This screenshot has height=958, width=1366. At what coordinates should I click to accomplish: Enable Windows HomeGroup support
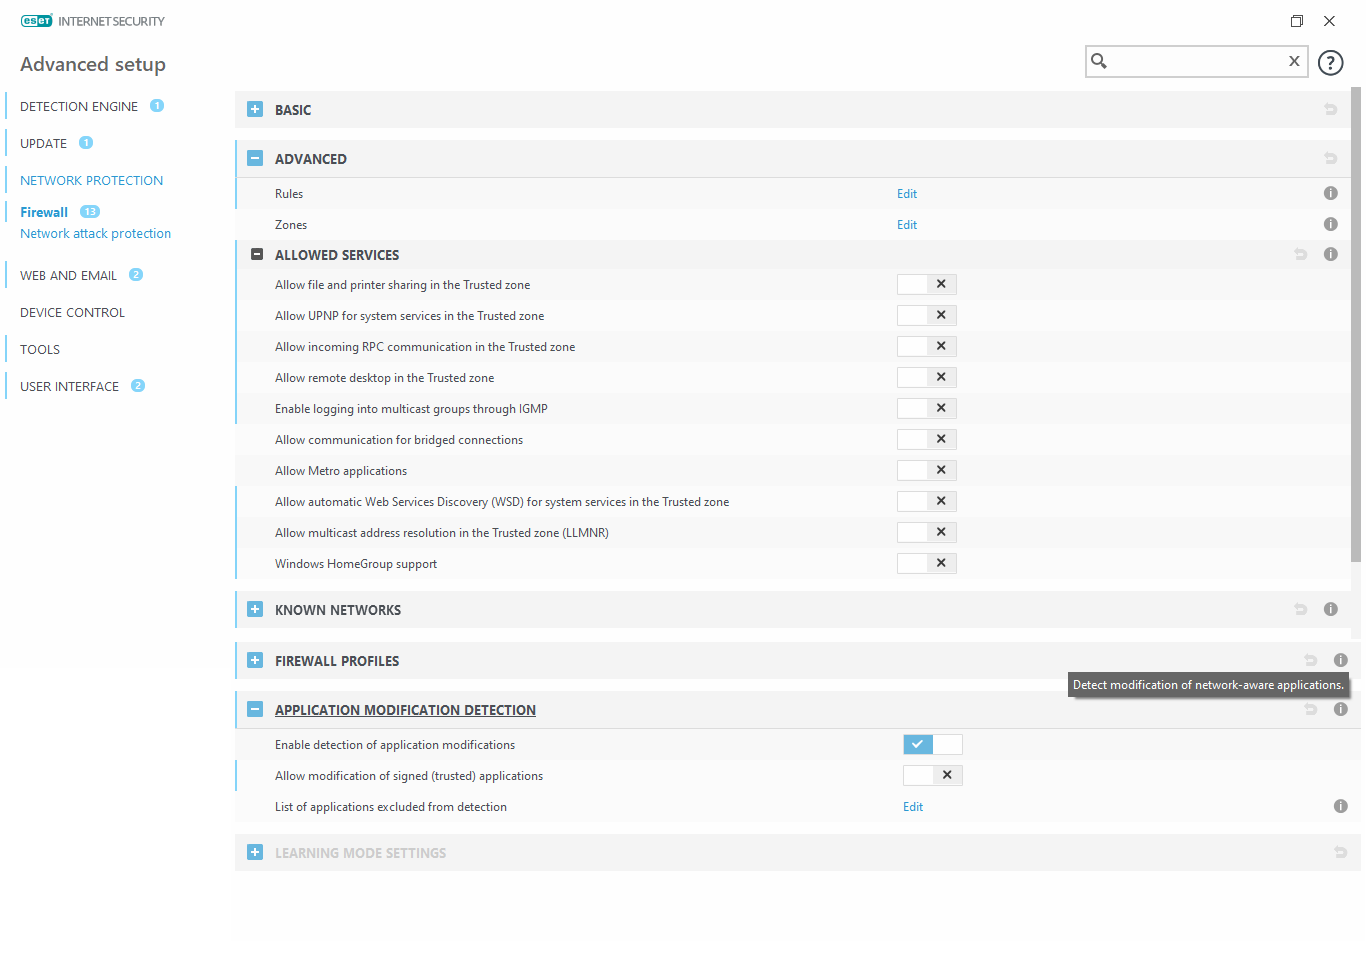(x=927, y=563)
